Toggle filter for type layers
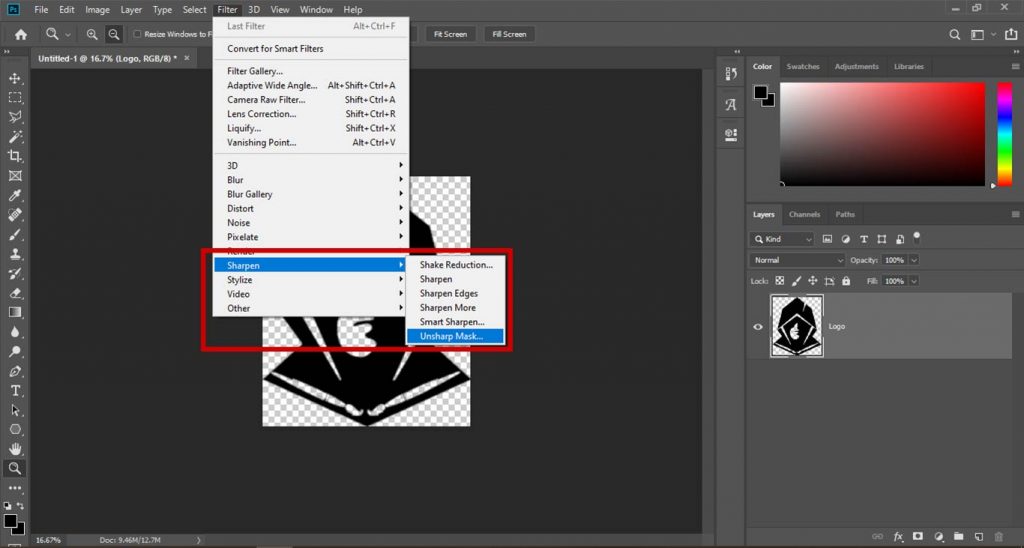 (x=864, y=239)
